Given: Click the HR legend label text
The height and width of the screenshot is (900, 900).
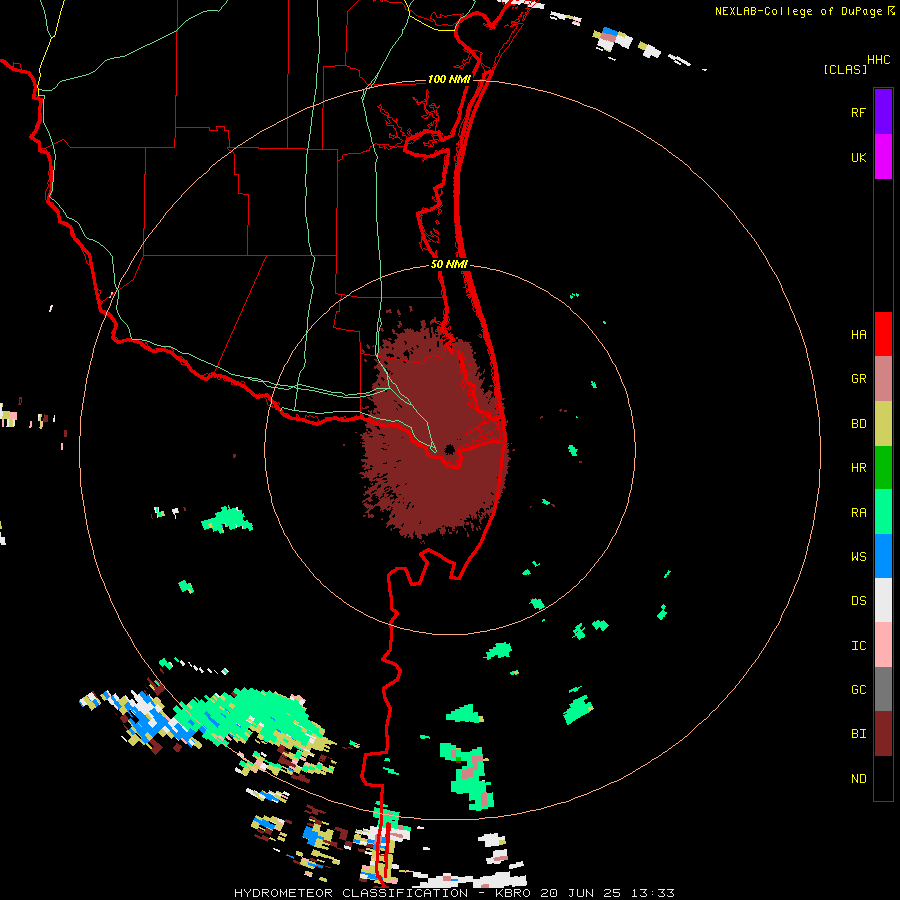Looking at the screenshot, I should pos(858,468).
